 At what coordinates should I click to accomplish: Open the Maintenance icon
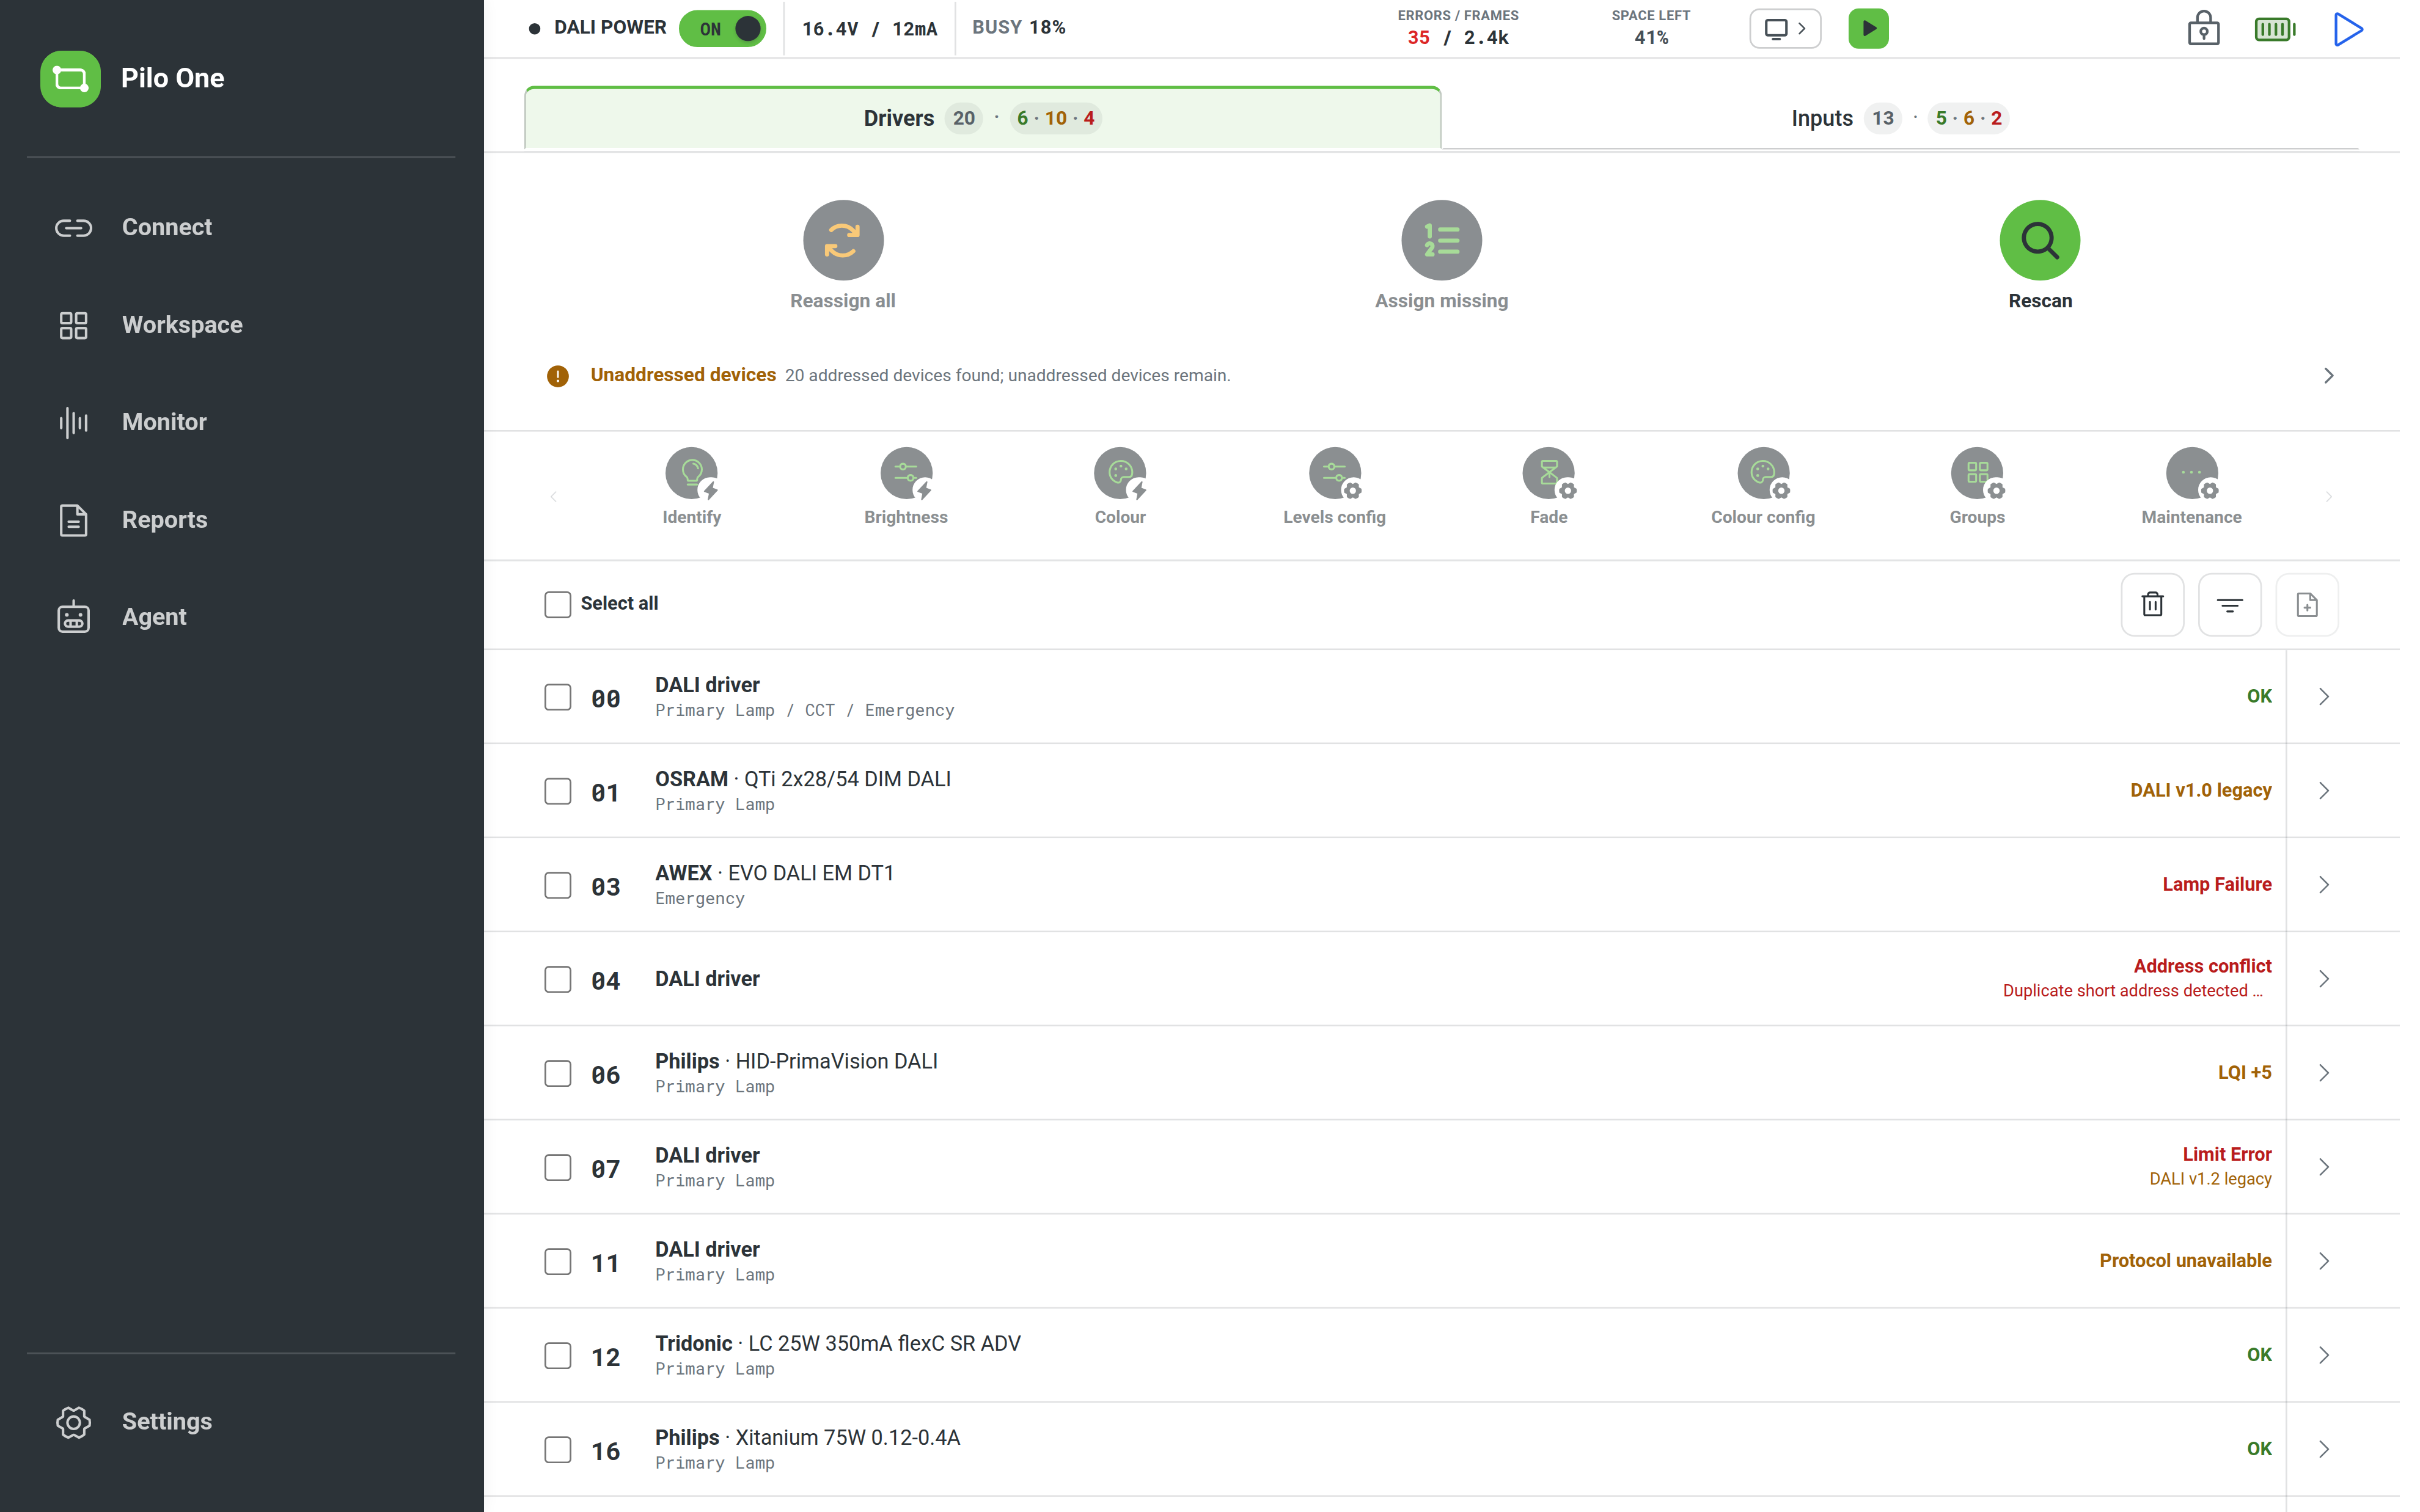[2191, 473]
